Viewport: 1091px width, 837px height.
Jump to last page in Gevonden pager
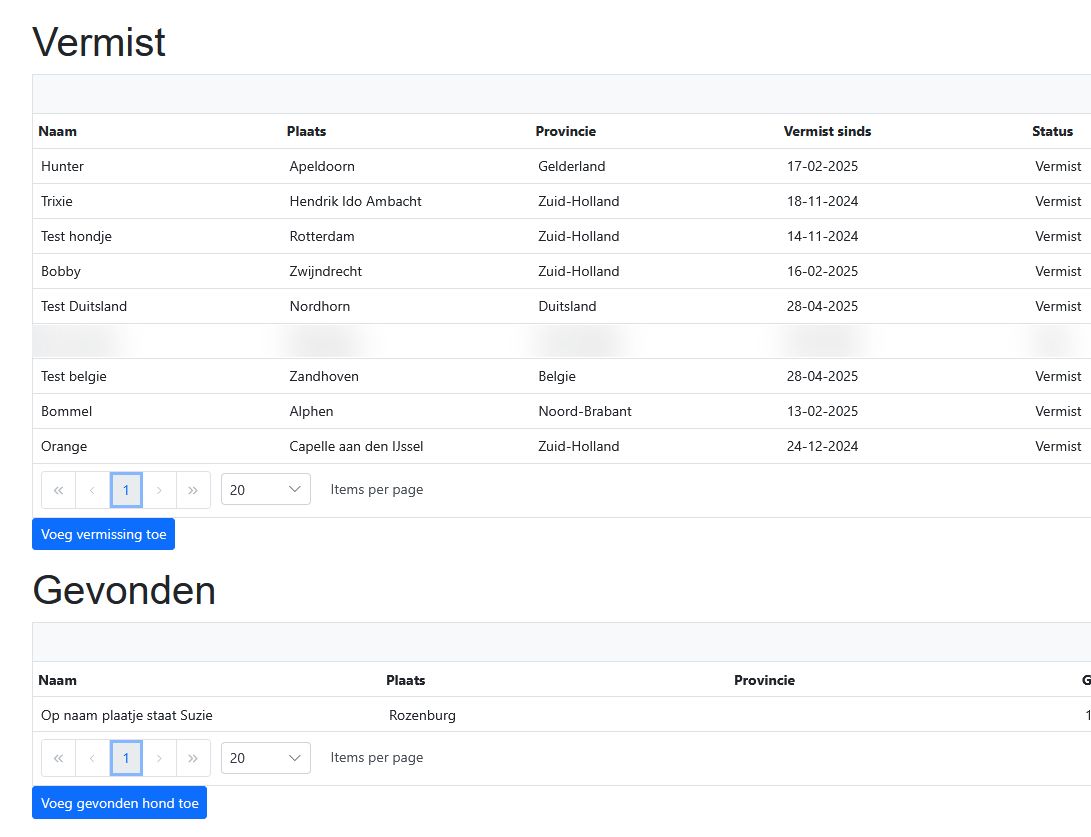[x=193, y=758]
